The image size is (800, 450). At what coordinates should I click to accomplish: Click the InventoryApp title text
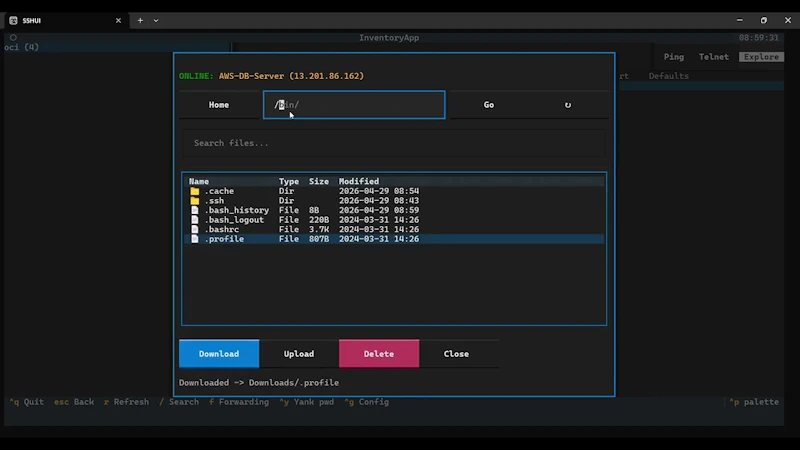(389, 38)
